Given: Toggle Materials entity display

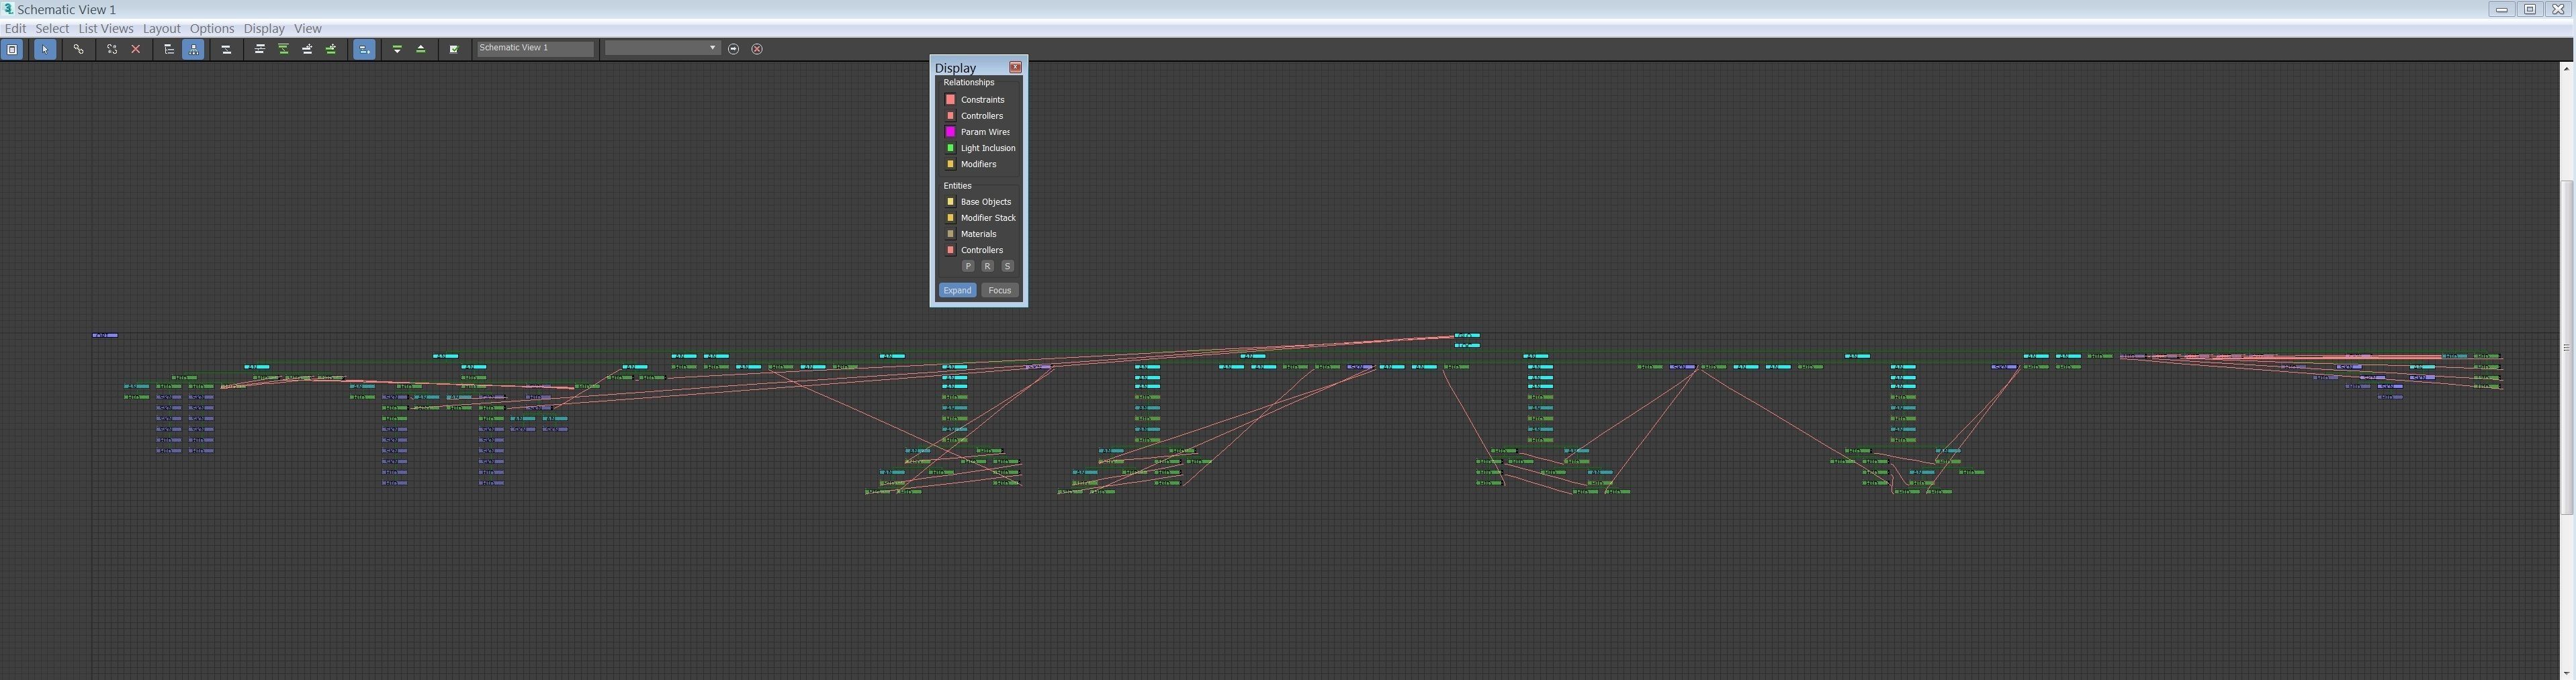Looking at the screenshot, I should [x=951, y=234].
